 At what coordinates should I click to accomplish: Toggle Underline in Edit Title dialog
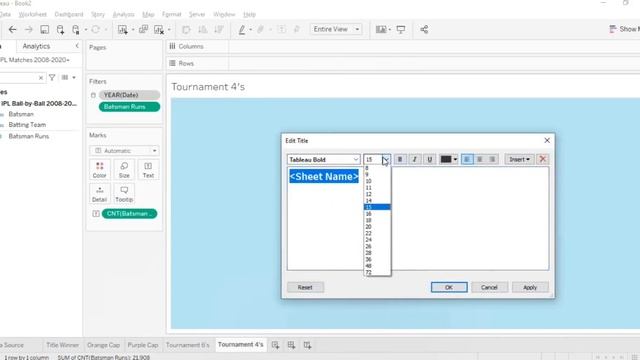429,159
